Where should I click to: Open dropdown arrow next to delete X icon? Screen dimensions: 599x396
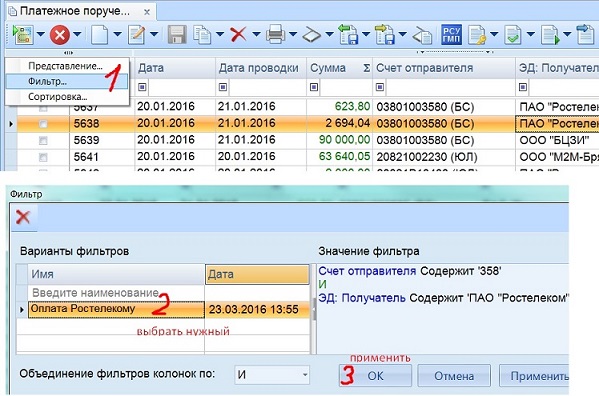[256, 34]
